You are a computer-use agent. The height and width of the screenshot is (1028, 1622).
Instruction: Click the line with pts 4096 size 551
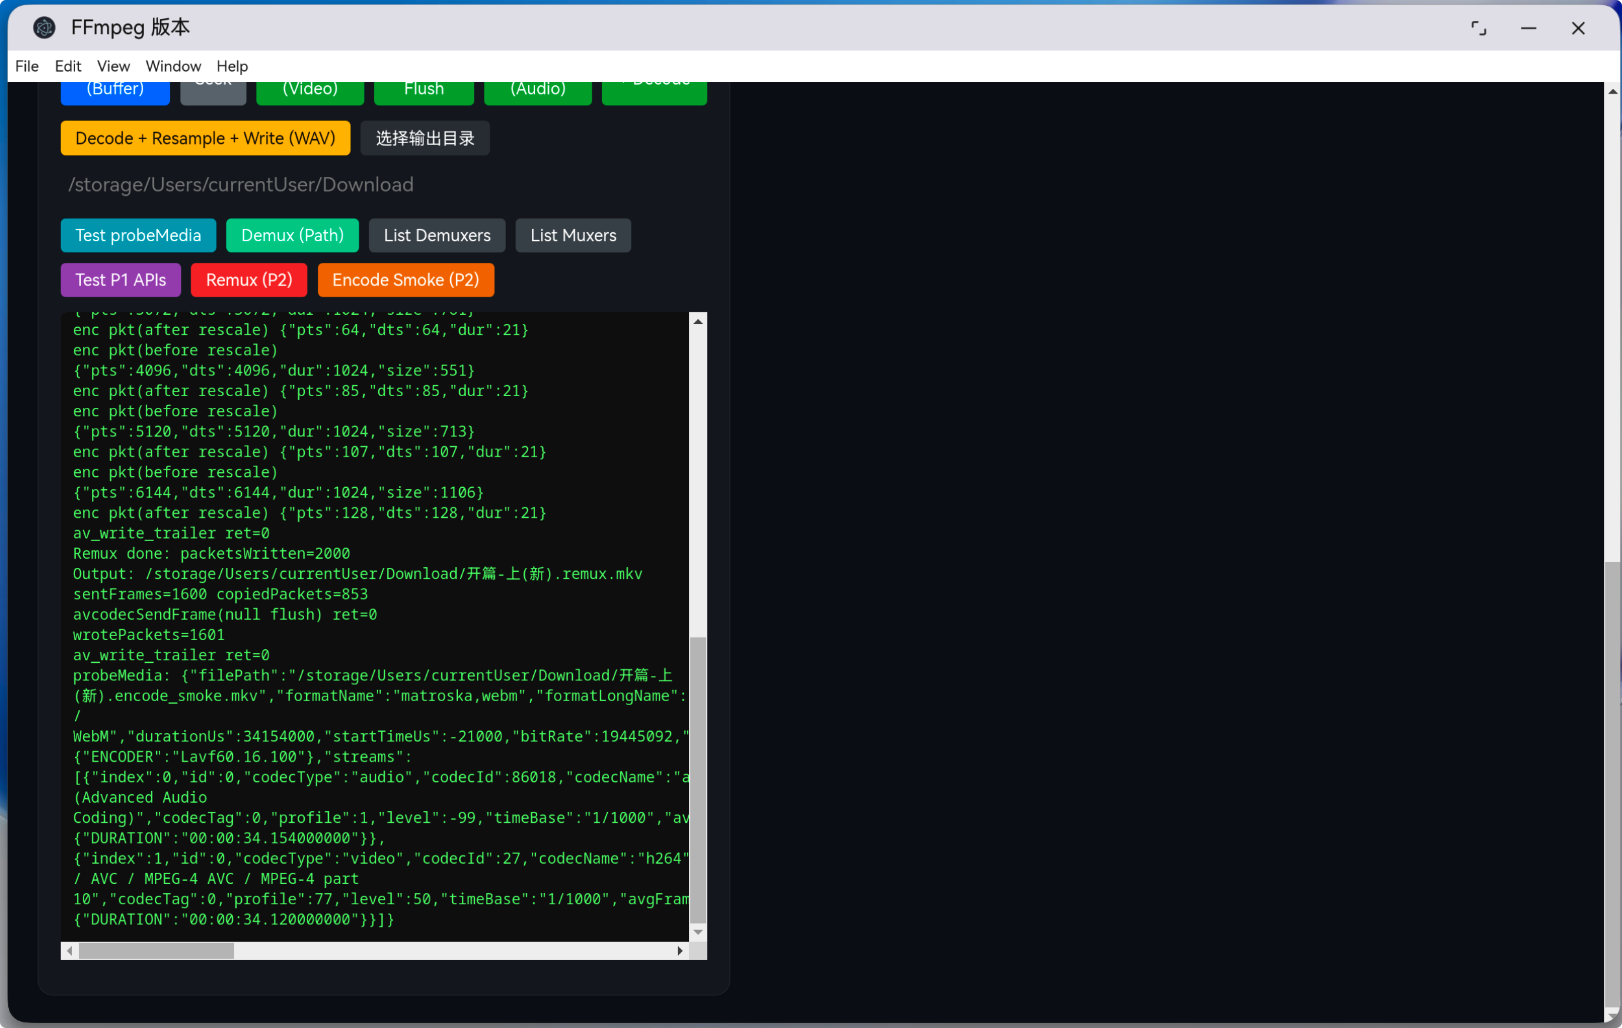274,370
